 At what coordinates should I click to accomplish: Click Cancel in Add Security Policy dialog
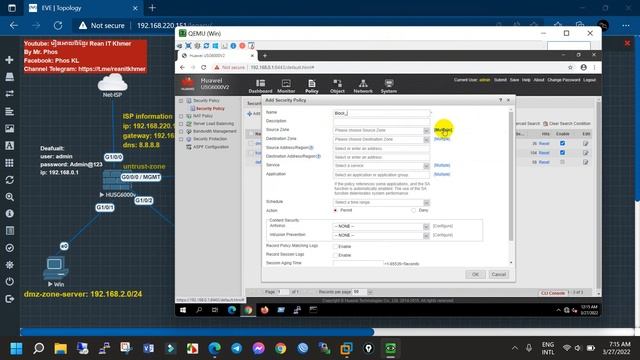click(x=499, y=274)
